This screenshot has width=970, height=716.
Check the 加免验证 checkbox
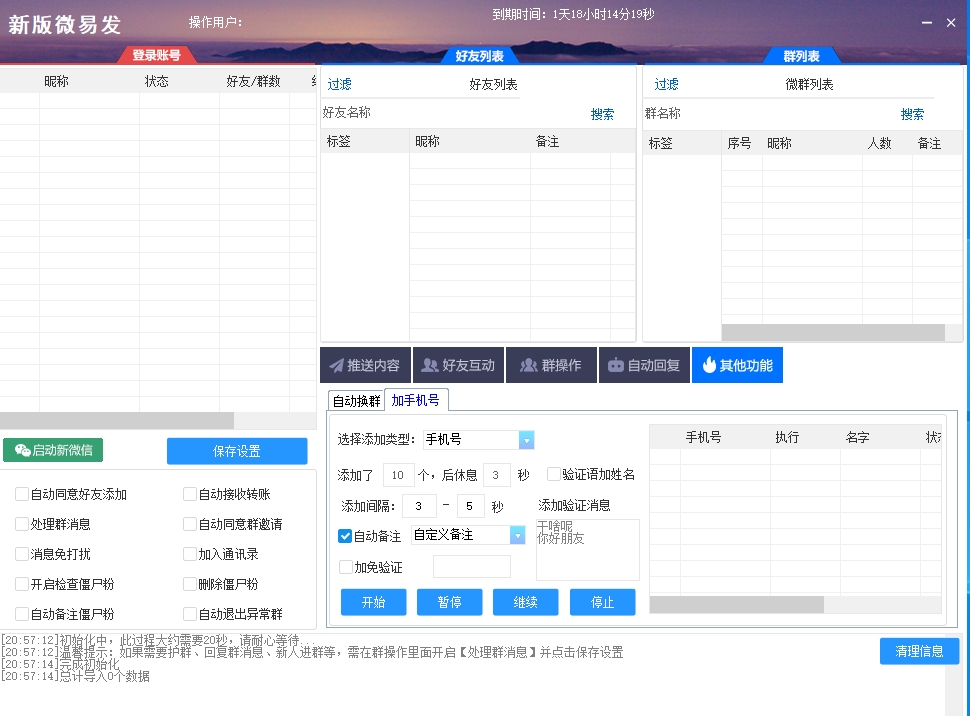coord(346,567)
